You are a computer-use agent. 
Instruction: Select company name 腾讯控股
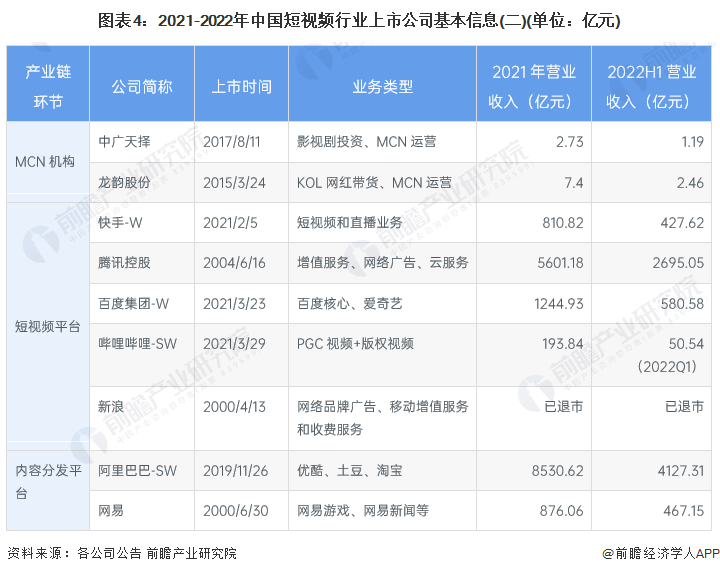(124, 263)
